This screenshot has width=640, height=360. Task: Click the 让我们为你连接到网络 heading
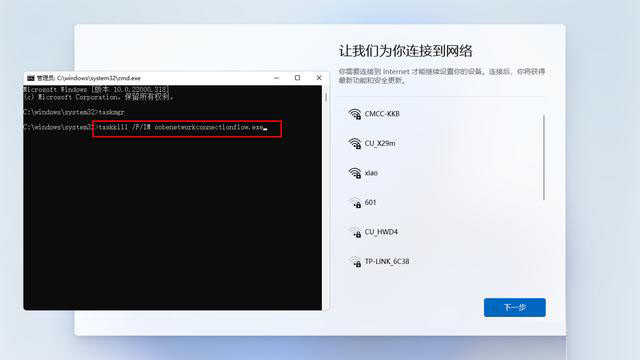coord(405,51)
